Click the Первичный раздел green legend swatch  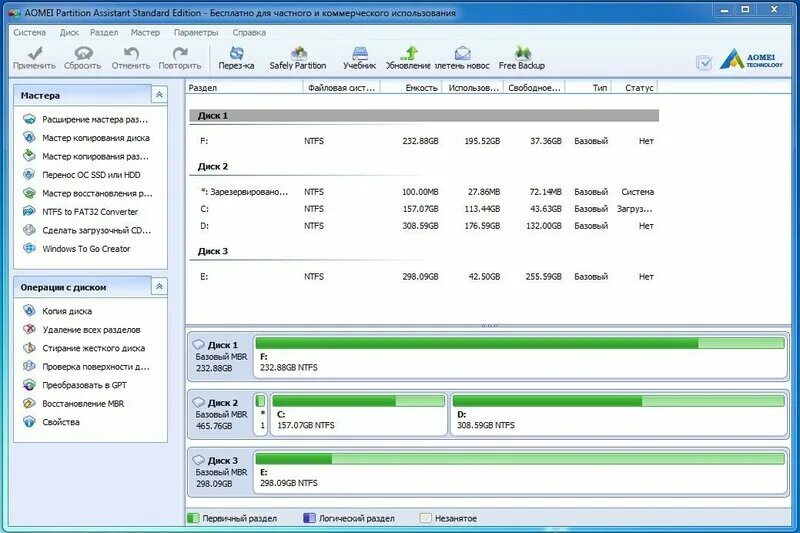click(193, 518)
